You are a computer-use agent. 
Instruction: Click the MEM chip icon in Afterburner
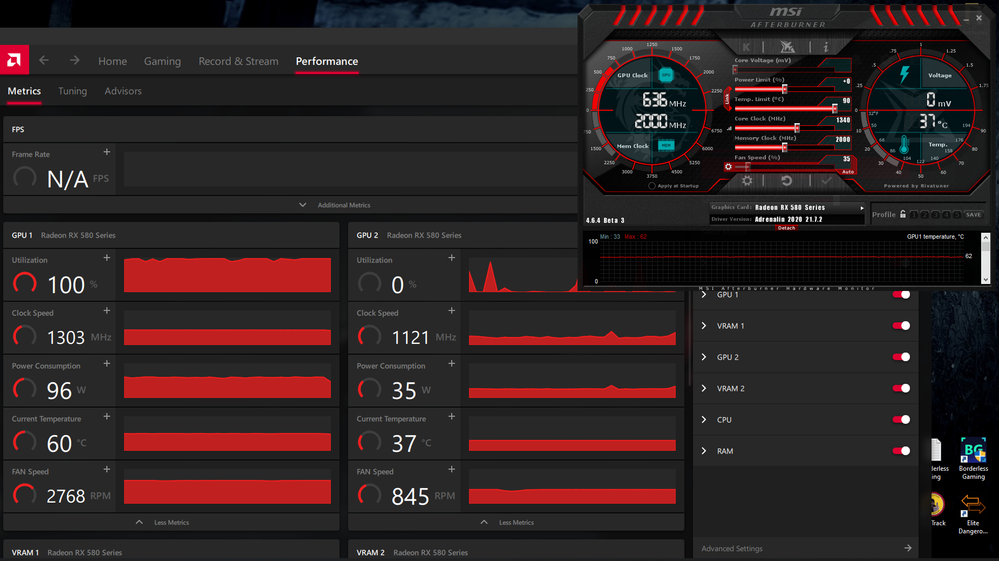666,146
